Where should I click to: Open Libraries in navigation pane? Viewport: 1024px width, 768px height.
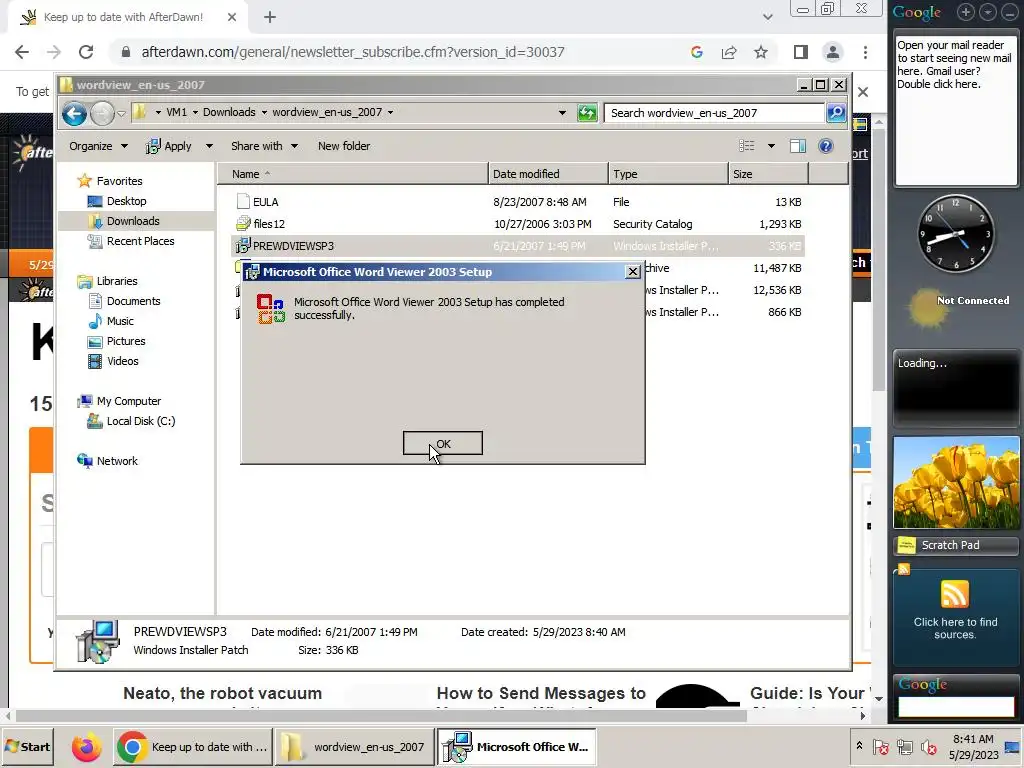[117, 281]
